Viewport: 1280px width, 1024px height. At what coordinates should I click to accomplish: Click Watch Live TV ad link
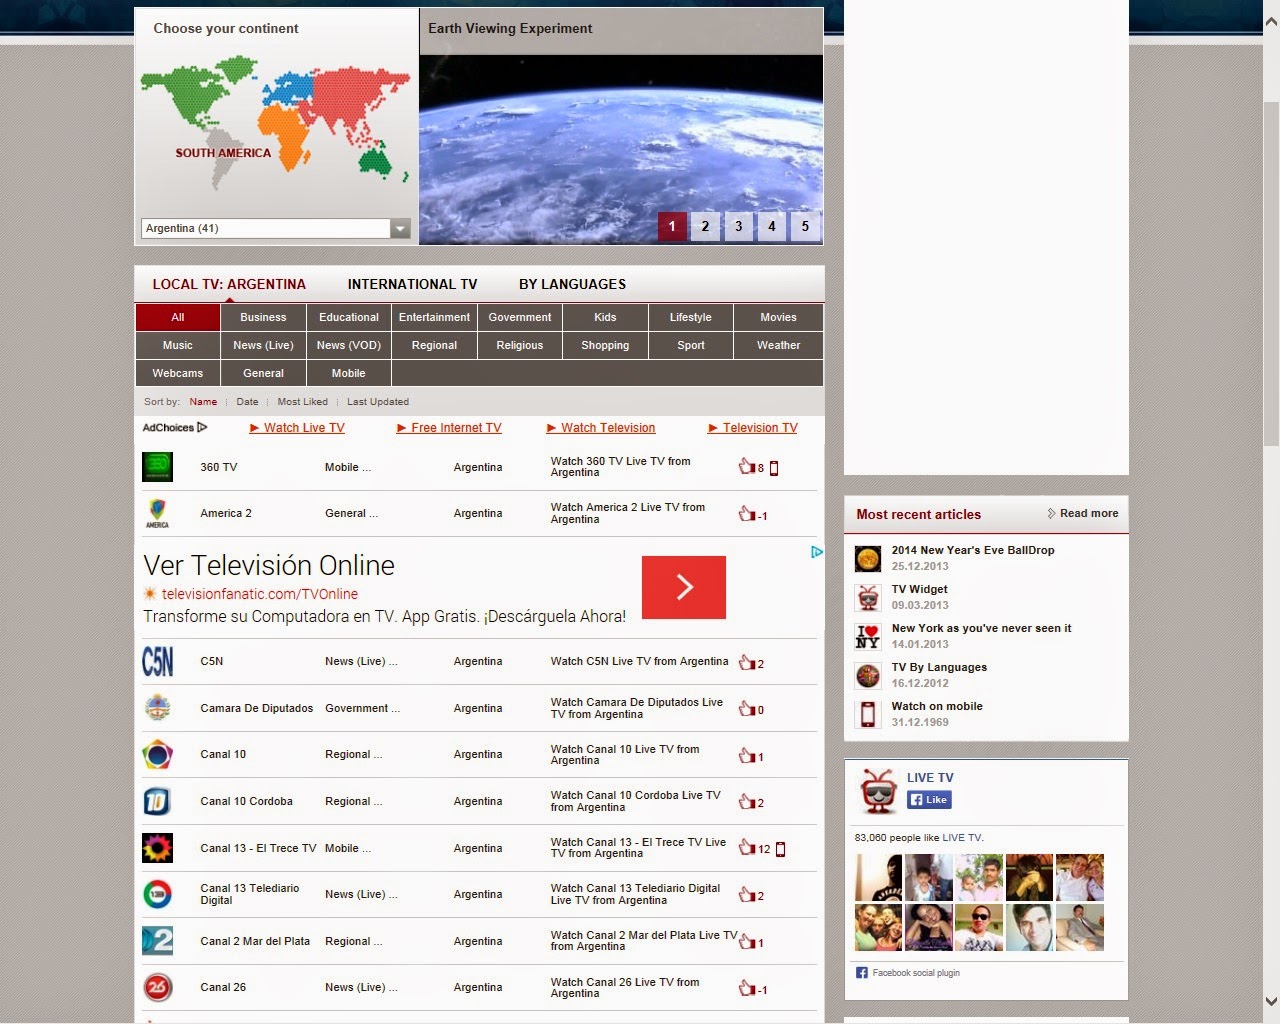point(297,427)
